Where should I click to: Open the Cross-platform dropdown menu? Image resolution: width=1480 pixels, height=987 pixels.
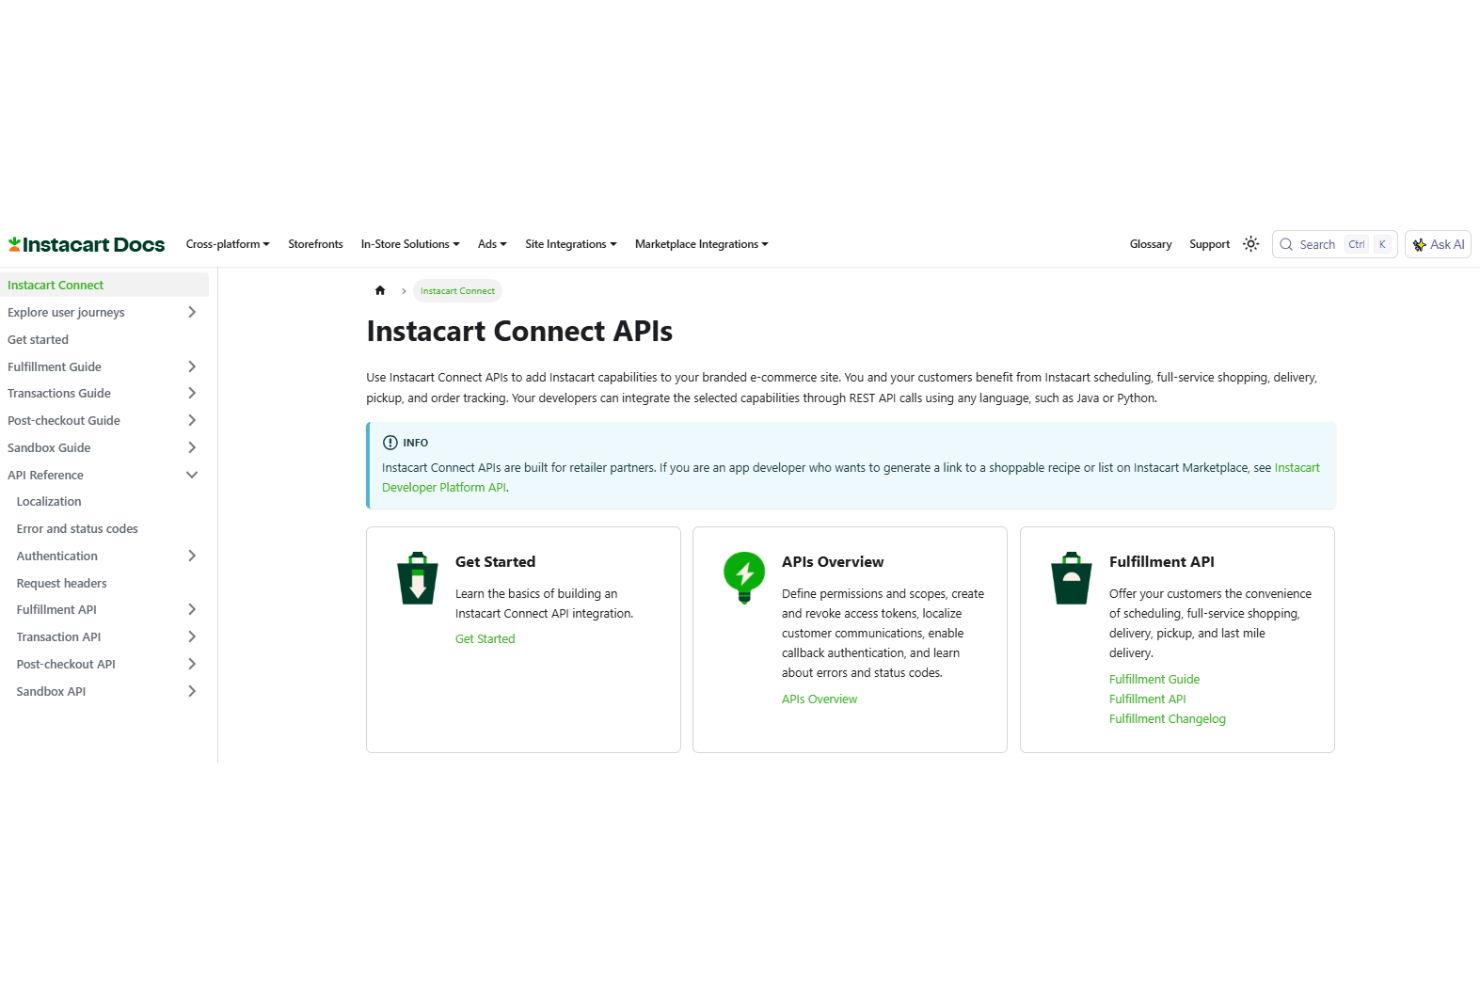(x=227, y=244)
